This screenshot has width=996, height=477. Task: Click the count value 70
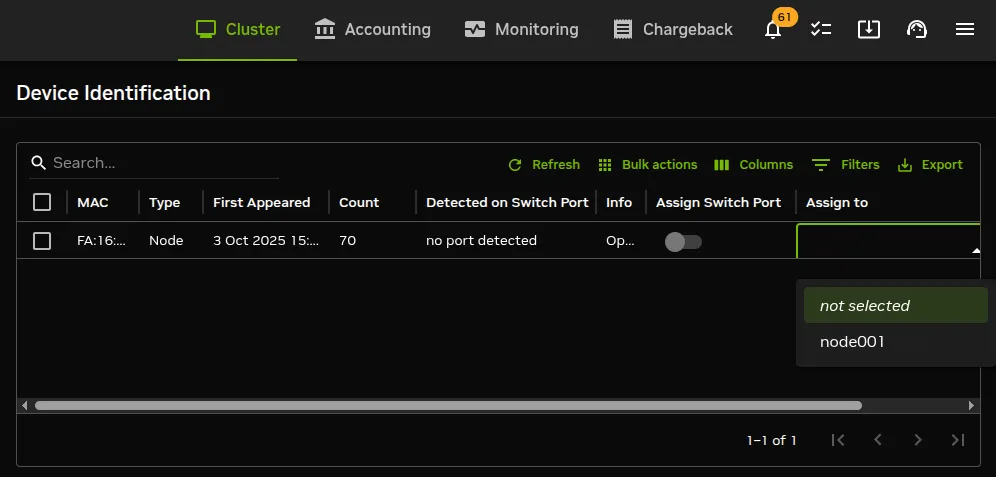click(x=347, y=241)
